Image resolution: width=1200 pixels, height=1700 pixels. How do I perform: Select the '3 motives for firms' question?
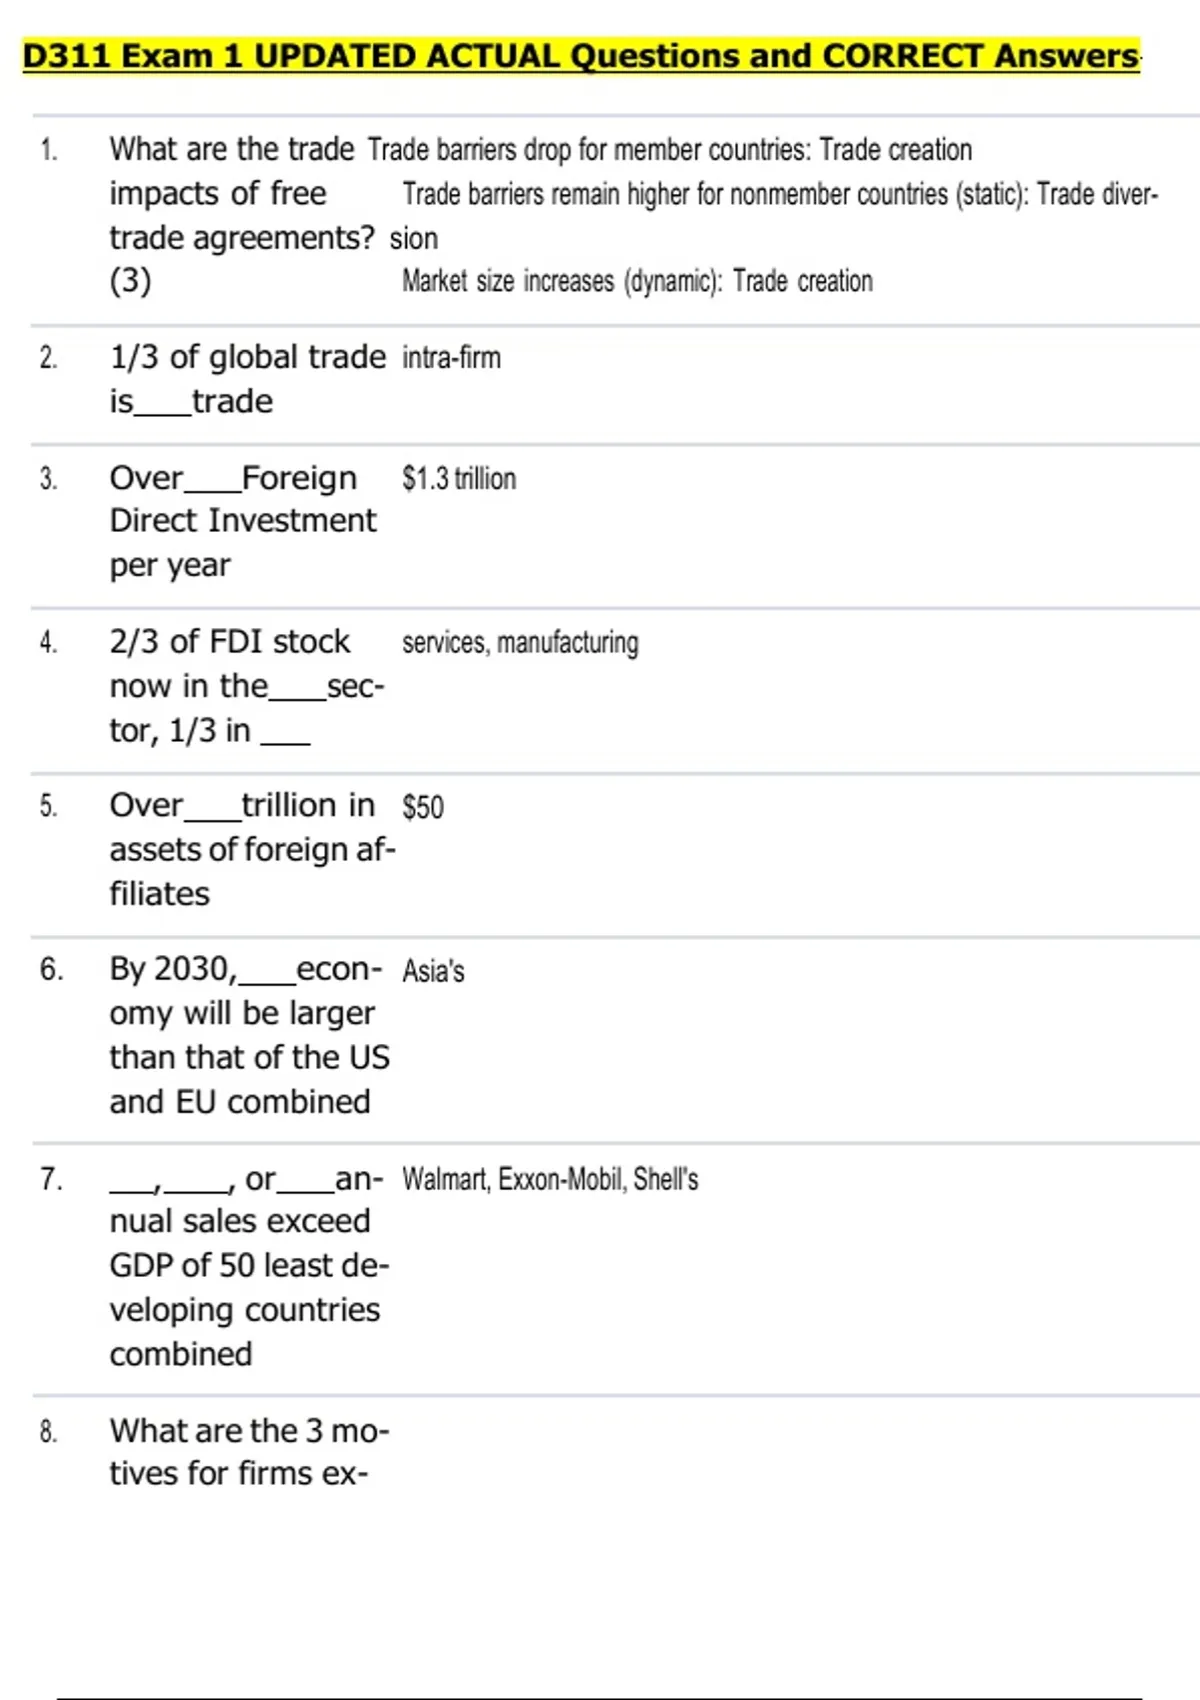(249, 1452)
